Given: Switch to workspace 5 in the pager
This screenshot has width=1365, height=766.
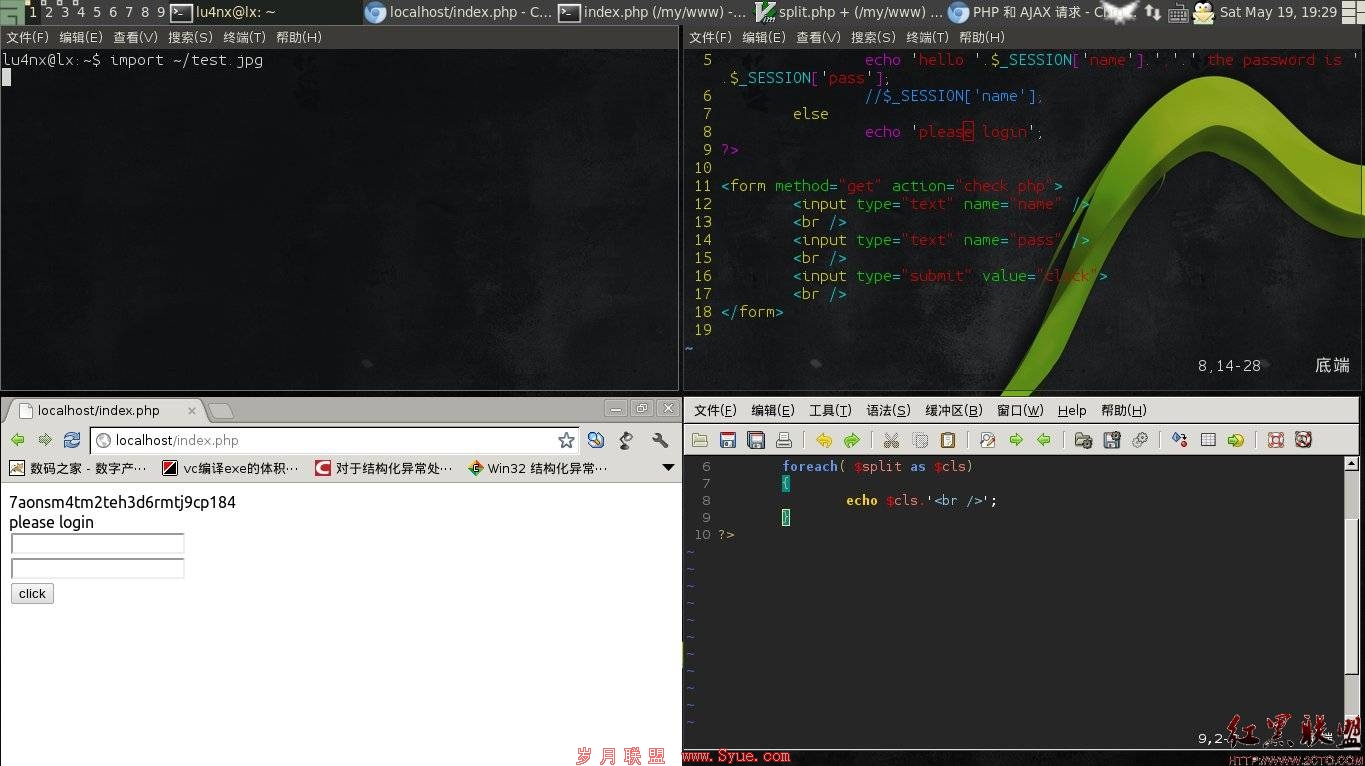Looking at the screenshot, I should (x=96, y=12).
